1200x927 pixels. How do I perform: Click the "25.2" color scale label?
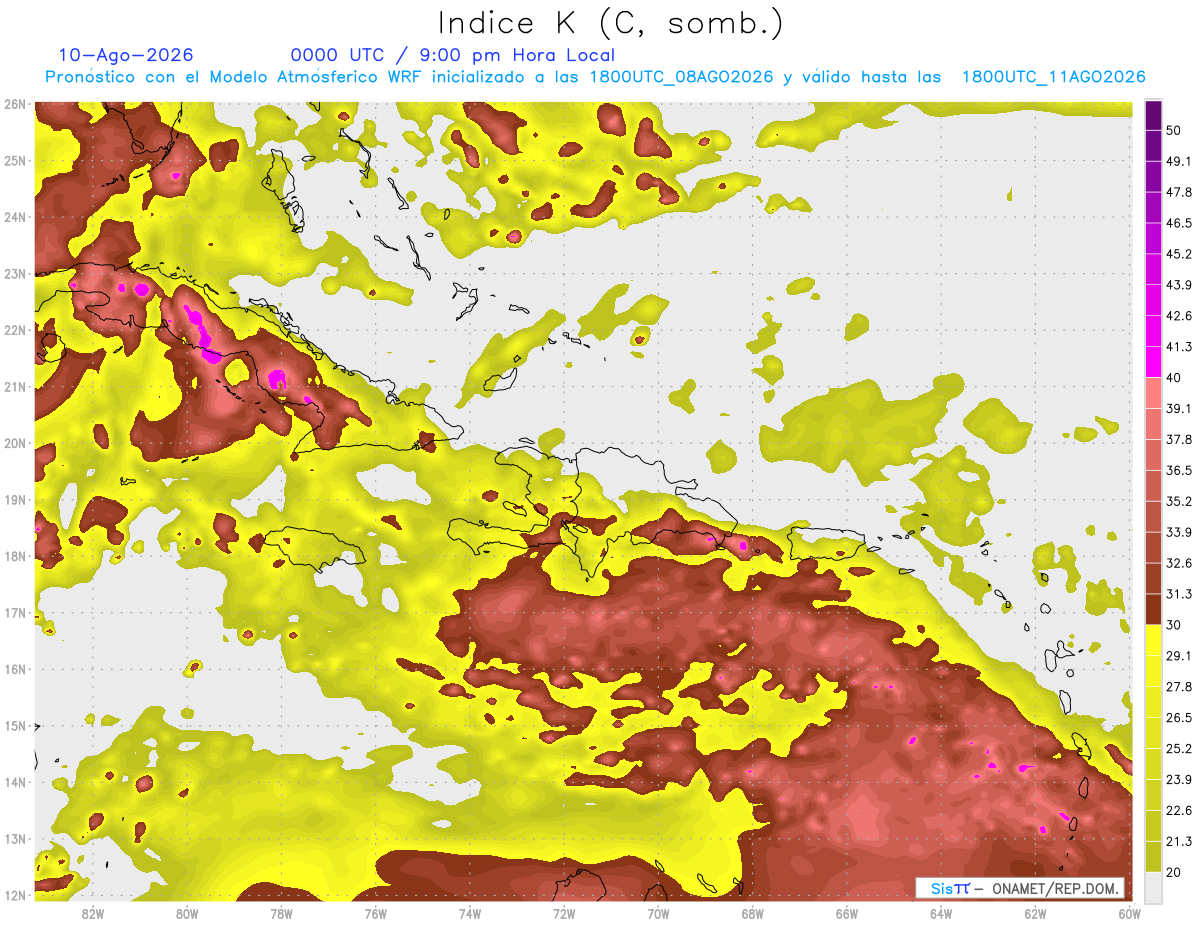coord(1178,749)
